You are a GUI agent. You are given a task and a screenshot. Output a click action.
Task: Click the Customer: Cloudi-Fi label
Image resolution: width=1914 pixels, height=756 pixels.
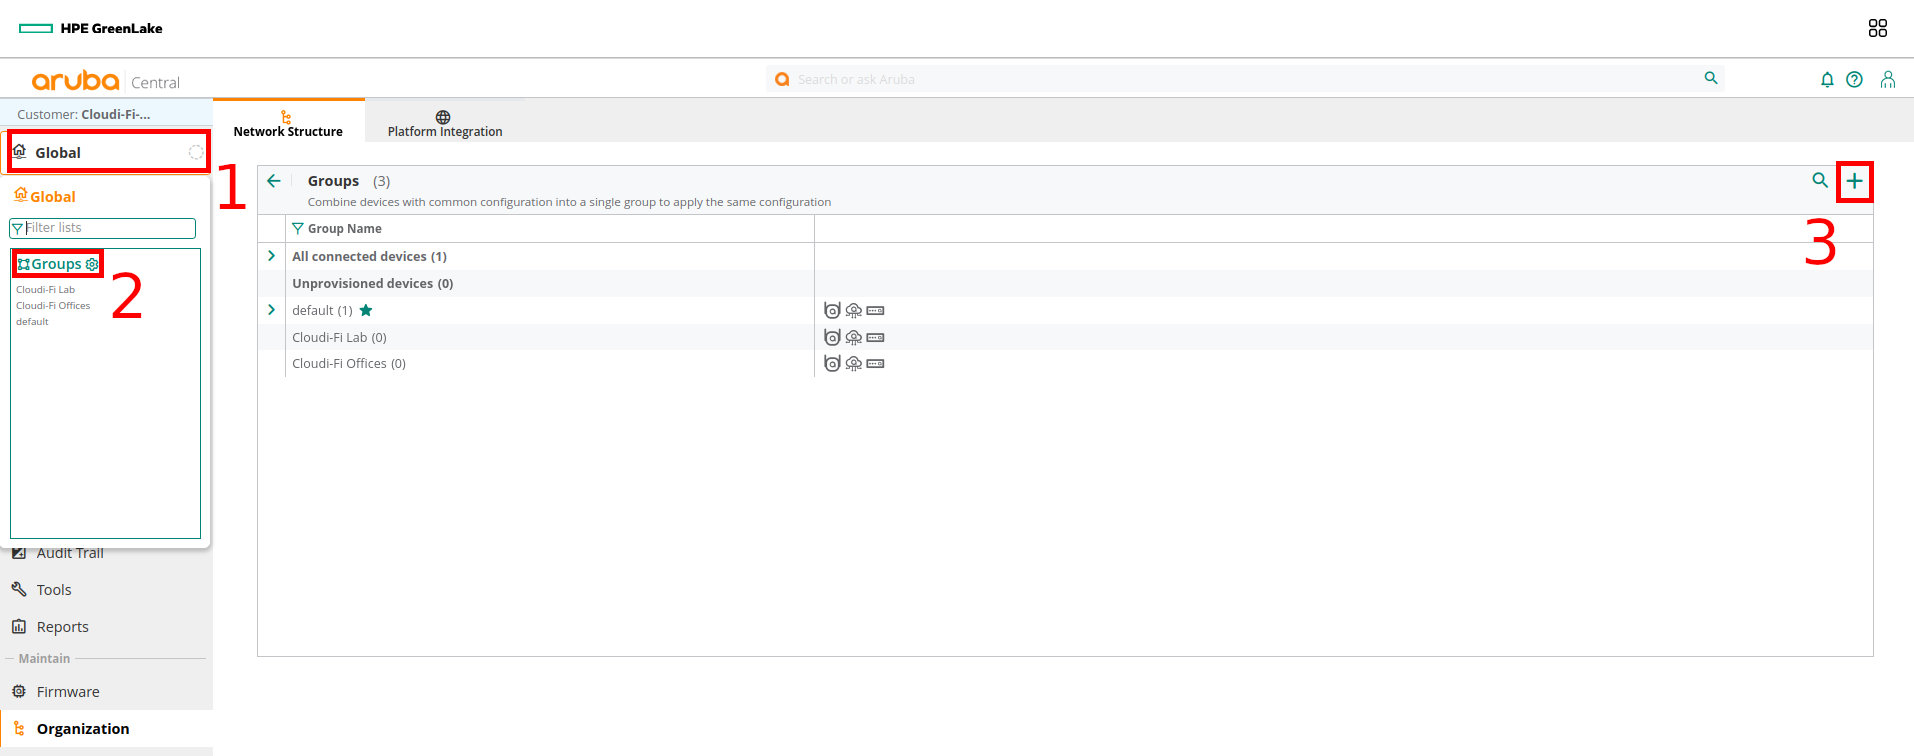pyautogui.click(x=84, y=114)
